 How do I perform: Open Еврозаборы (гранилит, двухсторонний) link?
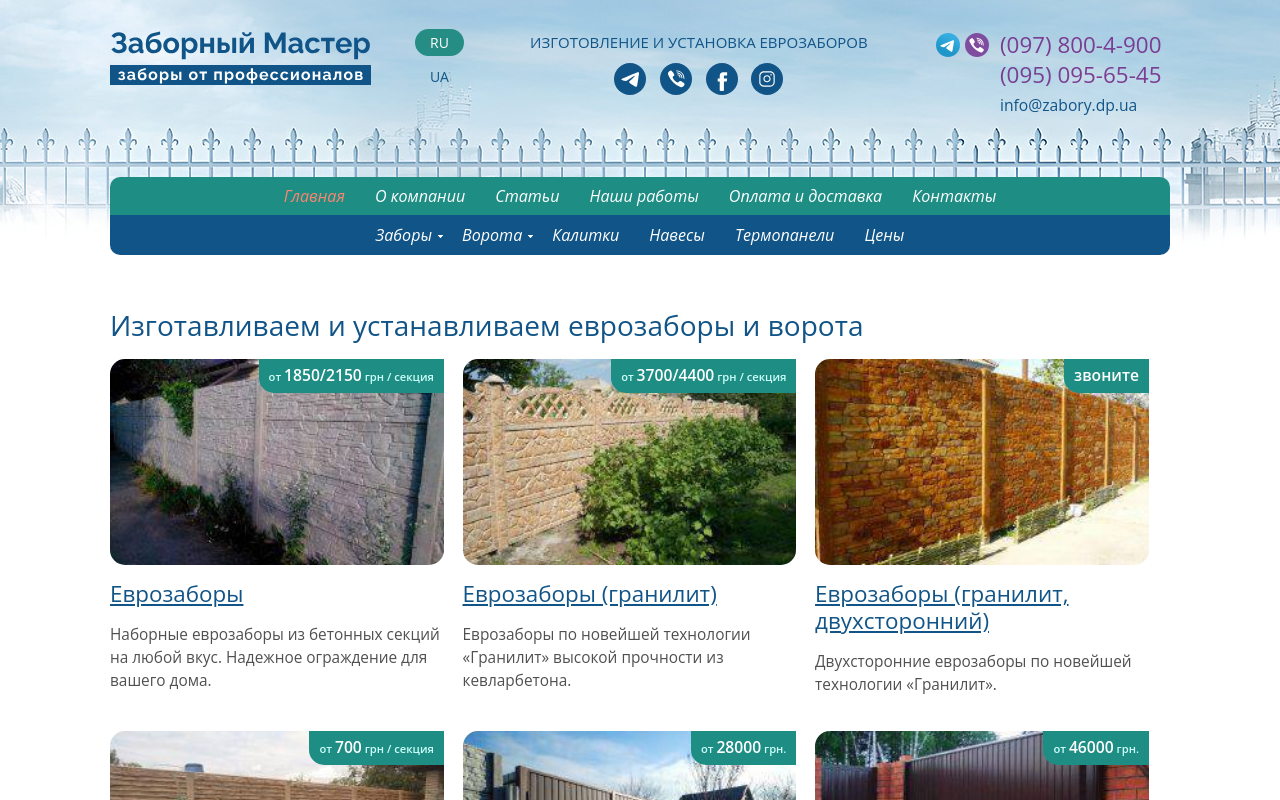[942, 607]
